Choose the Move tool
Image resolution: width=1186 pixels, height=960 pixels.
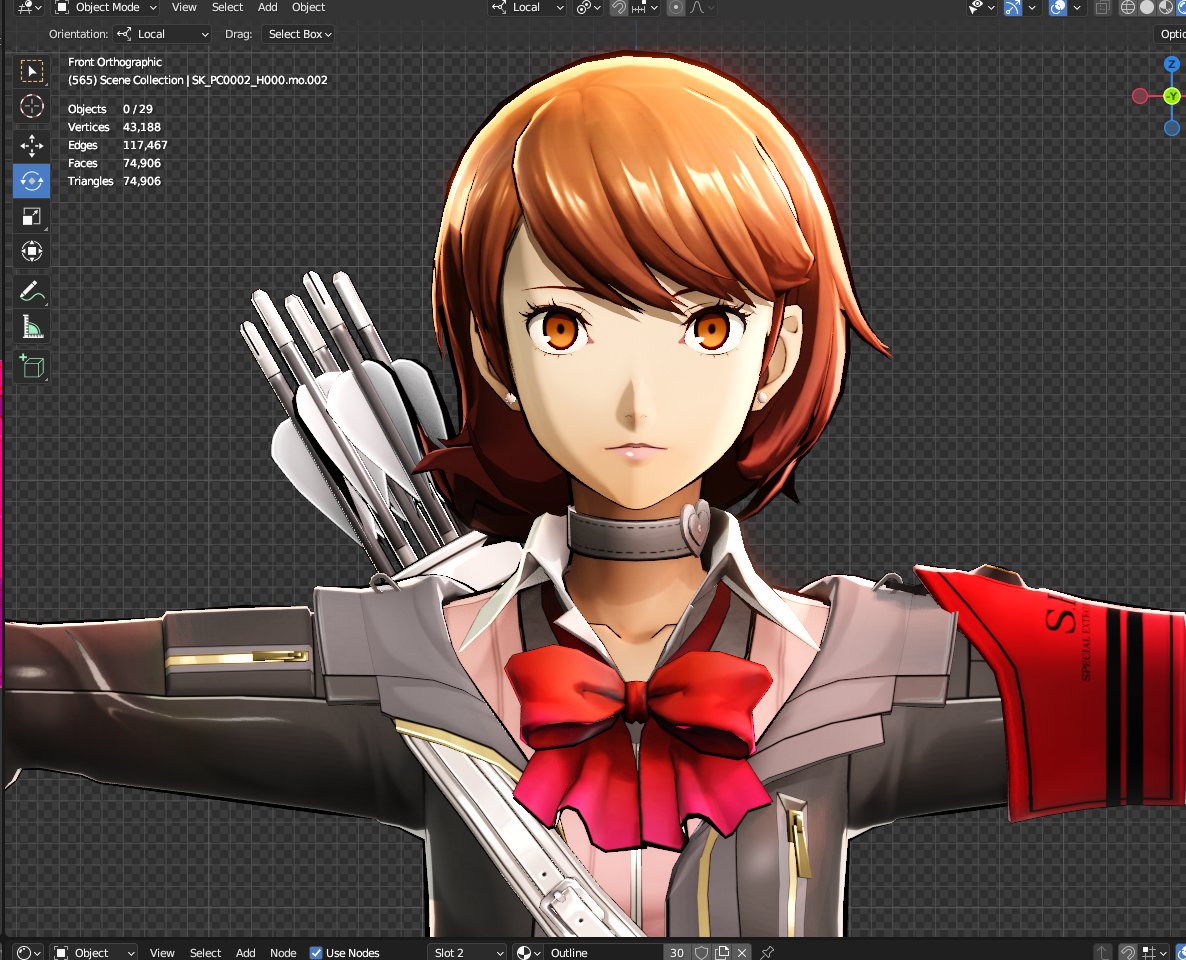(x=31, y=145)
